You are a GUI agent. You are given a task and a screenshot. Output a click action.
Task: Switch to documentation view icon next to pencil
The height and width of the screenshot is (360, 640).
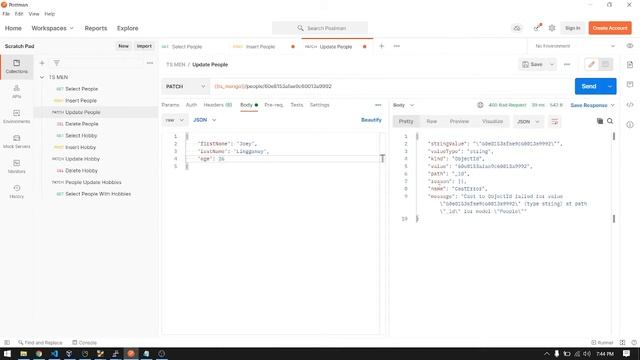pos(605,64)
